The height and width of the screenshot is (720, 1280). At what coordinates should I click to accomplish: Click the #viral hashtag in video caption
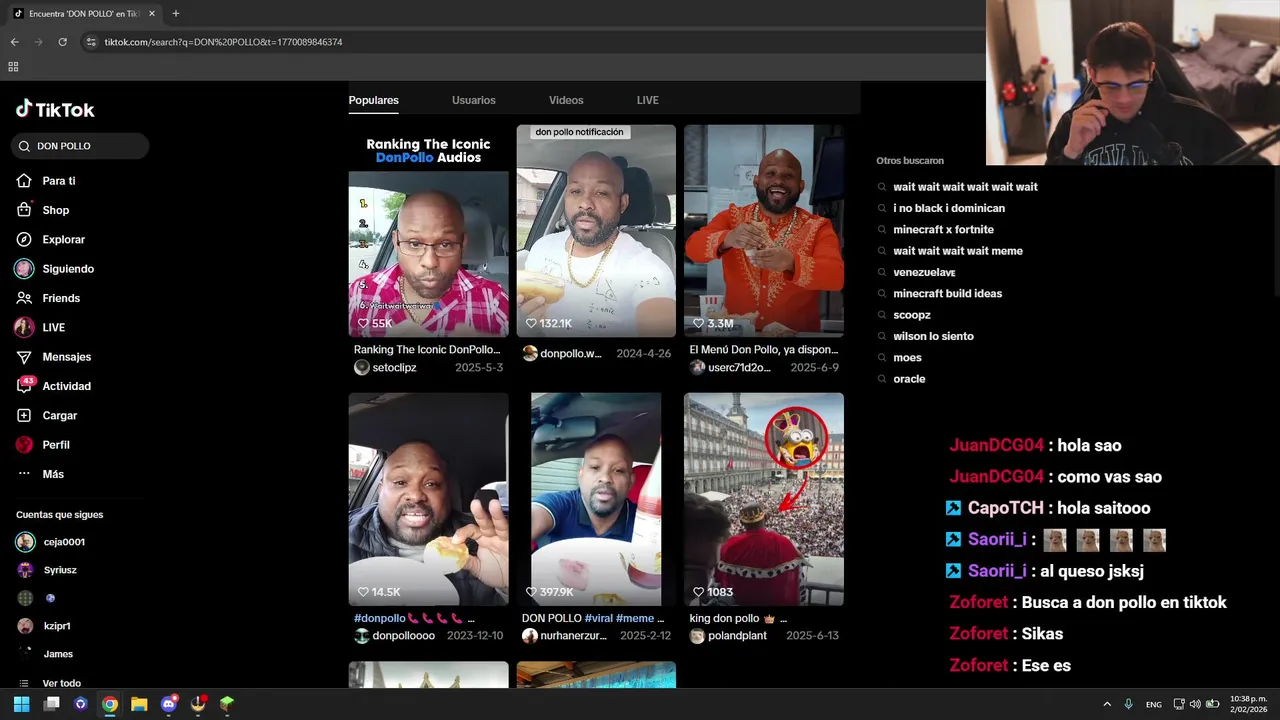click(598, 619)
